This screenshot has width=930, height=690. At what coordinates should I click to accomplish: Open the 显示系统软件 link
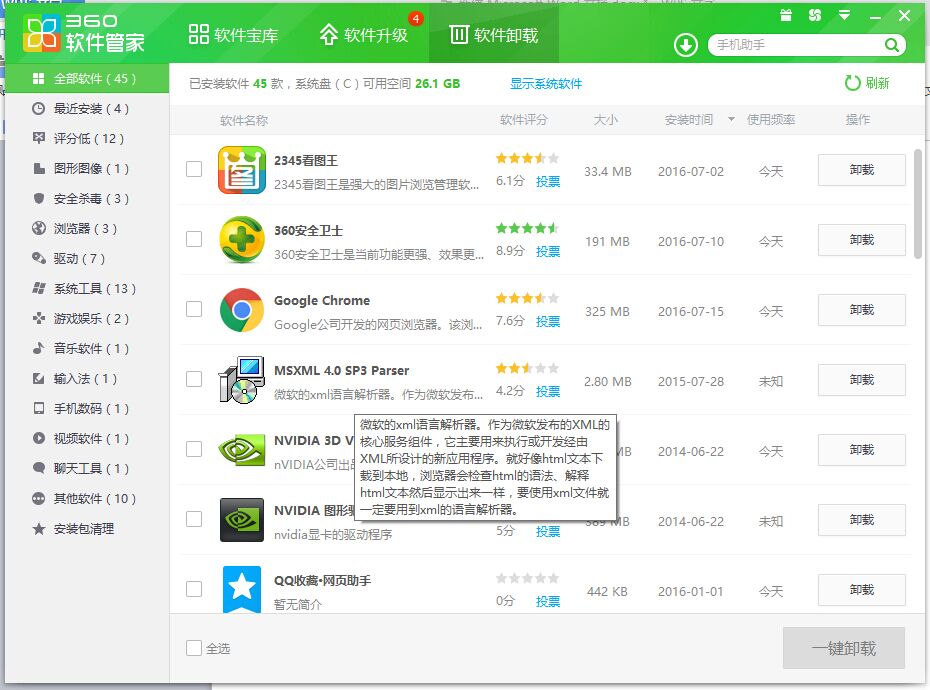click(x=546, y=85)
